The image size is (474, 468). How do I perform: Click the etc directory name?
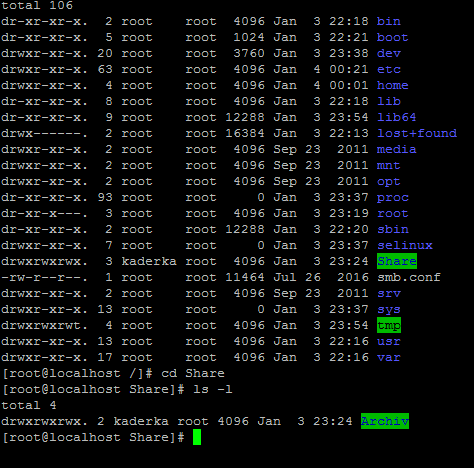point(389,69)
